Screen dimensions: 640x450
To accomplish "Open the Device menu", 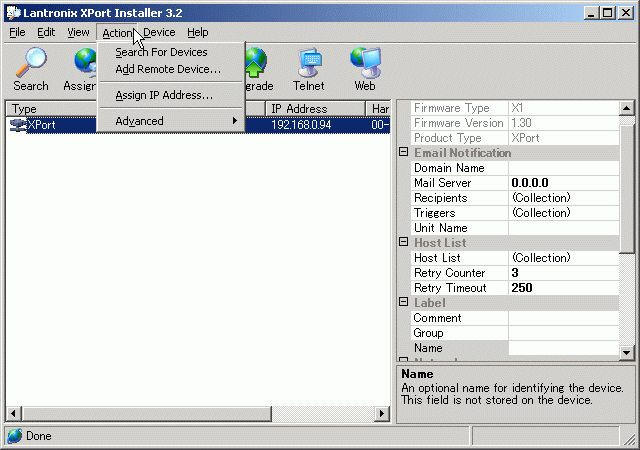I will tap(159, 32).
